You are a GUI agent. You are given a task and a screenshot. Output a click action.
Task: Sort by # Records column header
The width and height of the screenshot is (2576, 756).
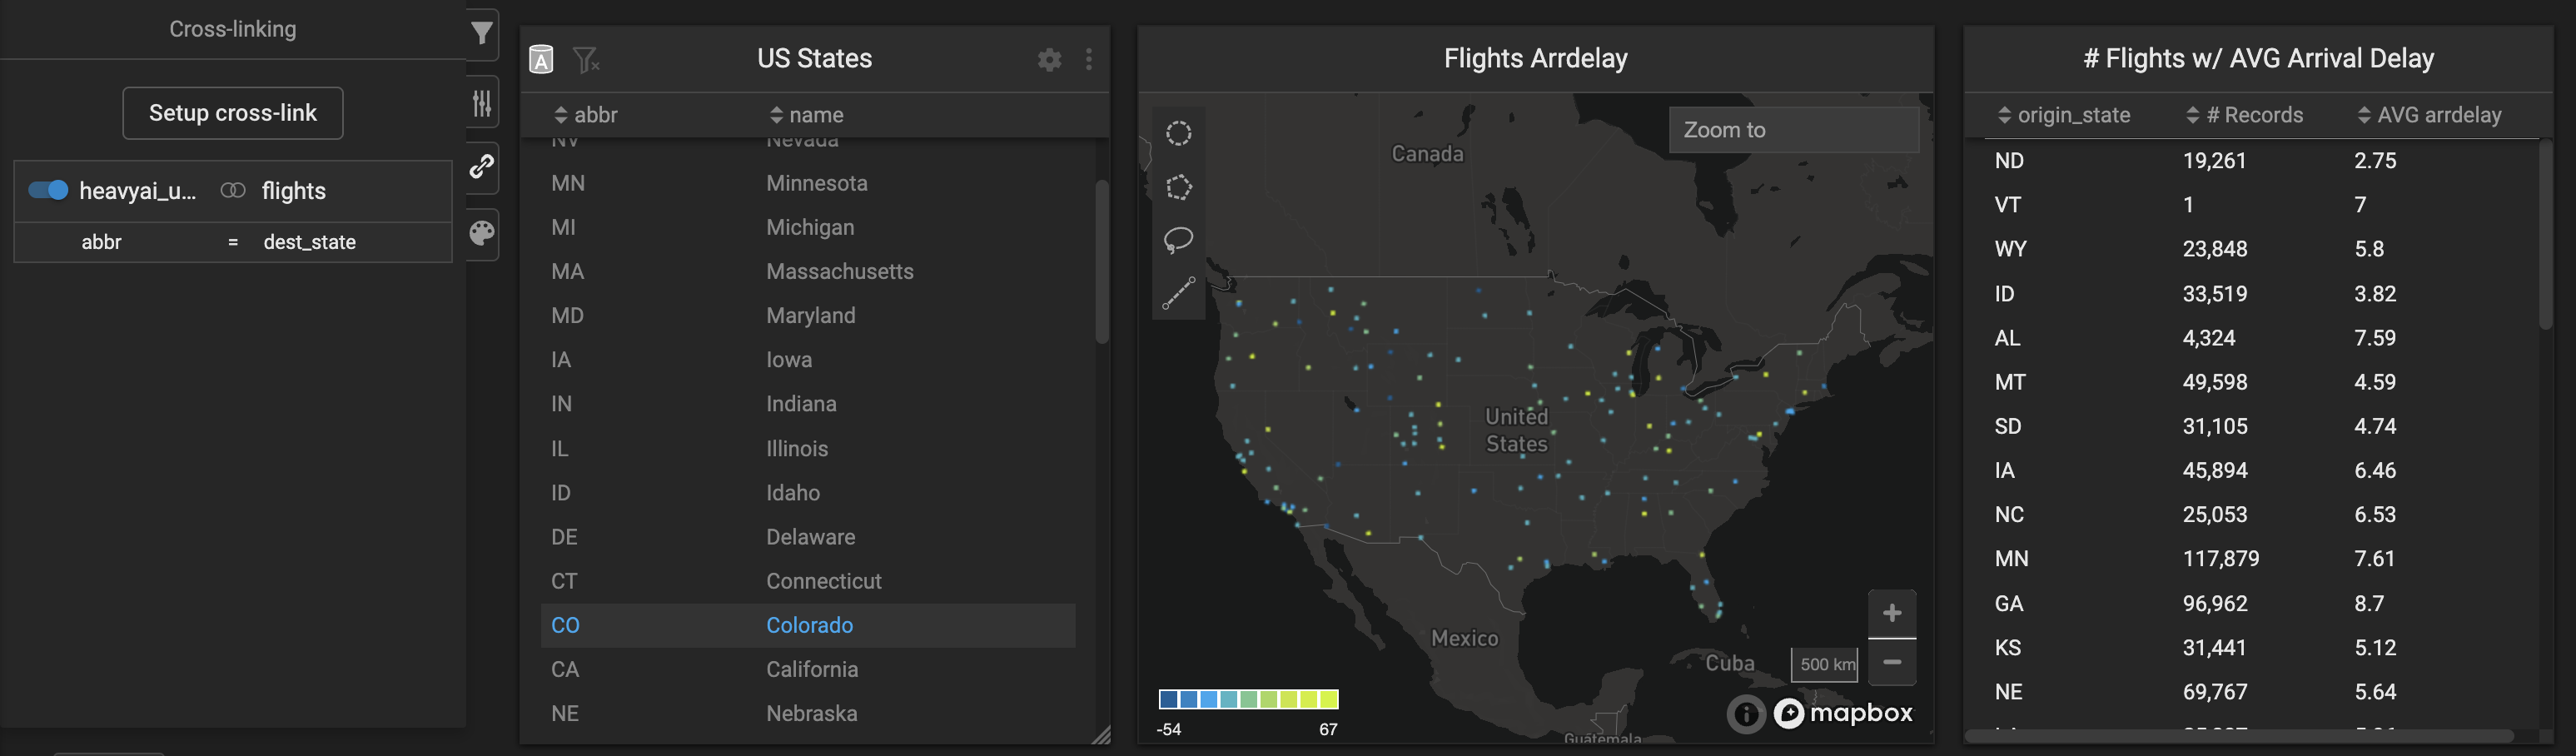(2244, 115)
